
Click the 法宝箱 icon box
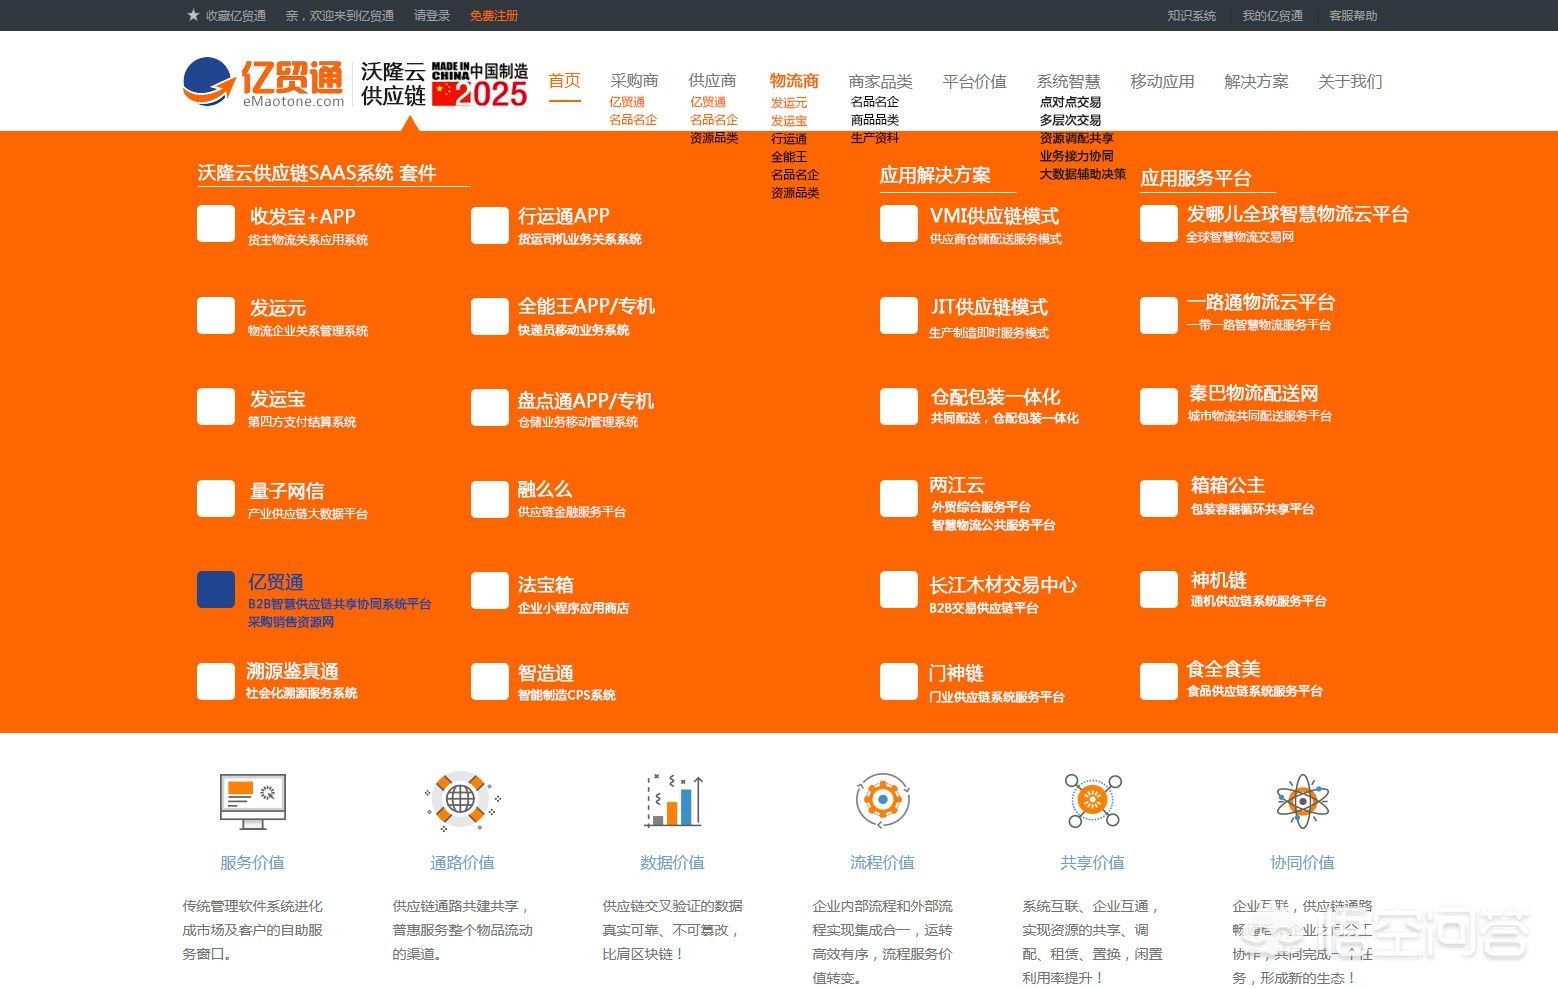(490, 591)
